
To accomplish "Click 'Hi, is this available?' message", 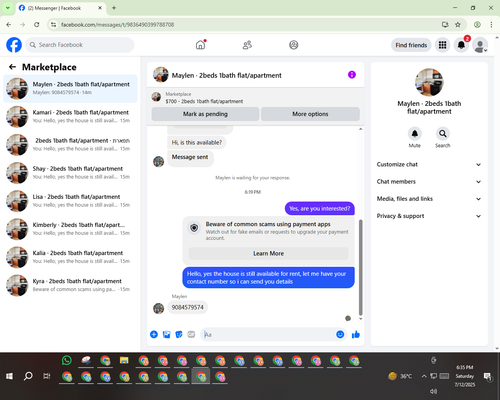I will (197, 142).
